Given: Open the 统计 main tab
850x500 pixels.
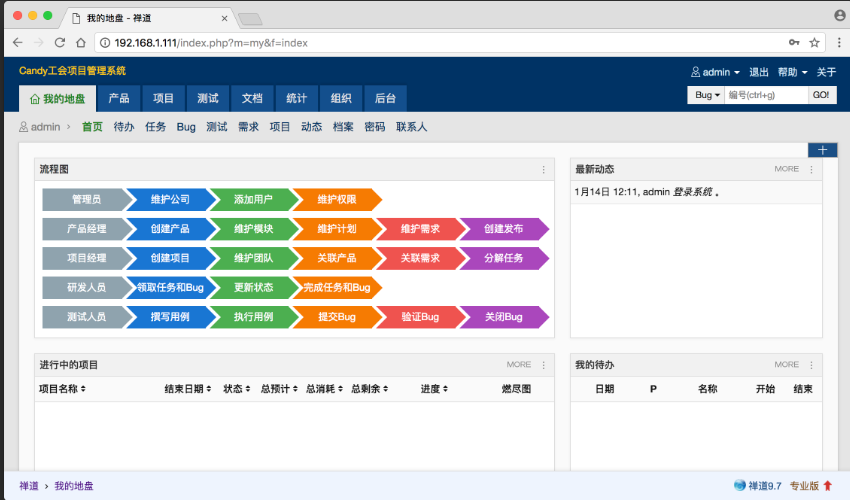Looking at the screenshot, I should tap(297, 99).
